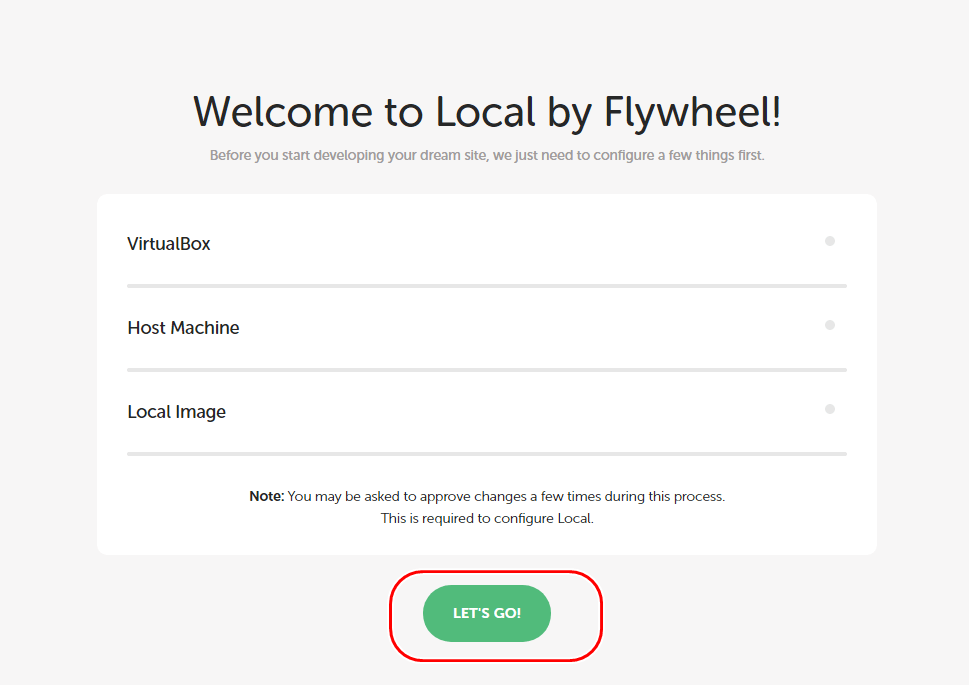This screenshot has height=685, width=969.
Task: Click the "Welcome to Local by Flywheel!" heading
Action: tap(487, 113)
